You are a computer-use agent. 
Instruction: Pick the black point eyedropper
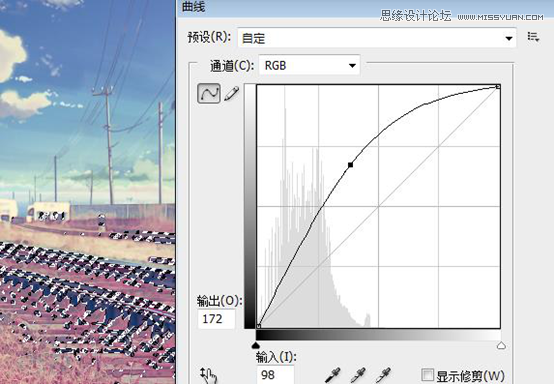pyautogui.click(x=333, y=375)
